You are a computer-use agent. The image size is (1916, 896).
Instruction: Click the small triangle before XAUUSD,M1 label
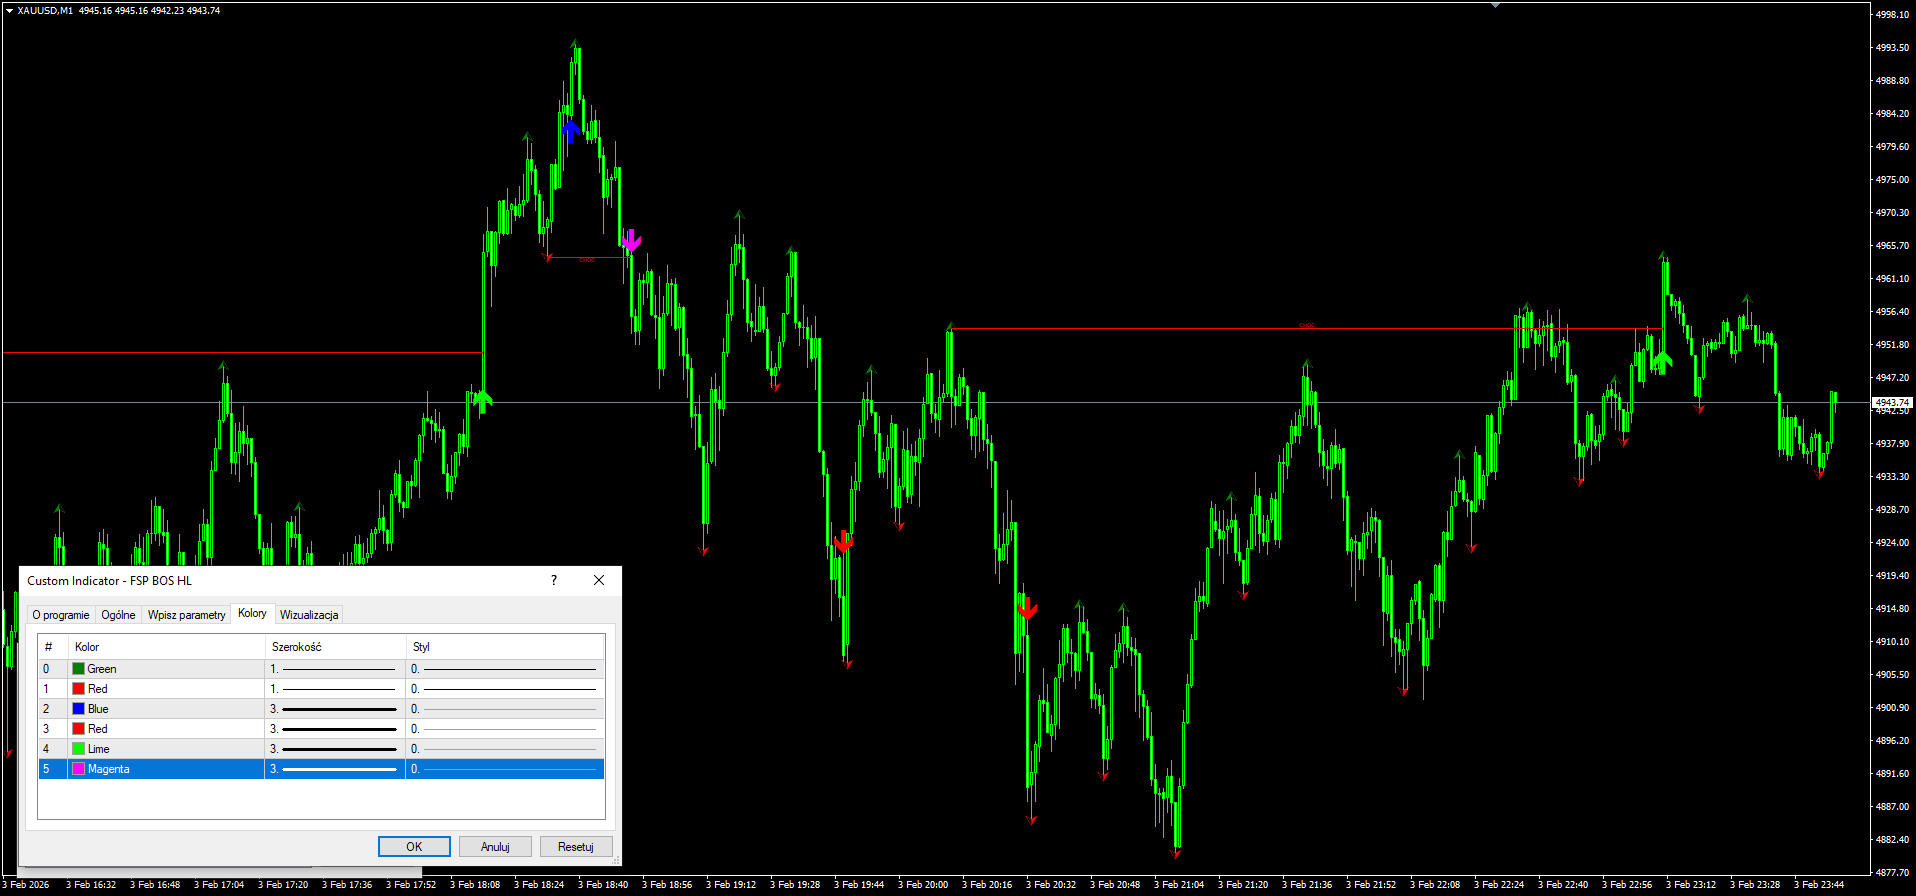(9, 11)
